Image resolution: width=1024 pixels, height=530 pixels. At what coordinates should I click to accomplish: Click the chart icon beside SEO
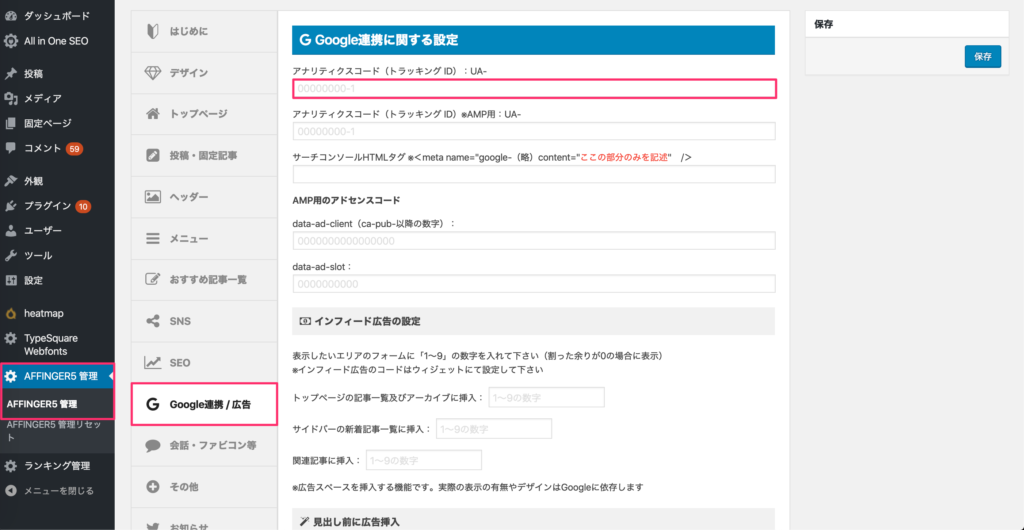point(152,362)
